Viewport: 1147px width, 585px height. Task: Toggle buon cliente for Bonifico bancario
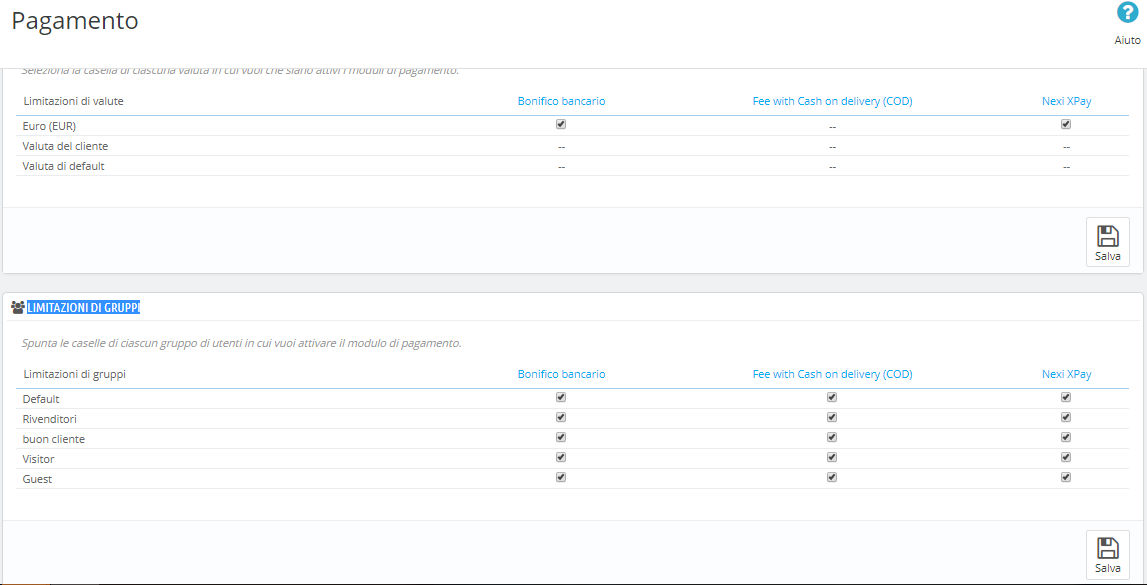click(x=561, y=437)
